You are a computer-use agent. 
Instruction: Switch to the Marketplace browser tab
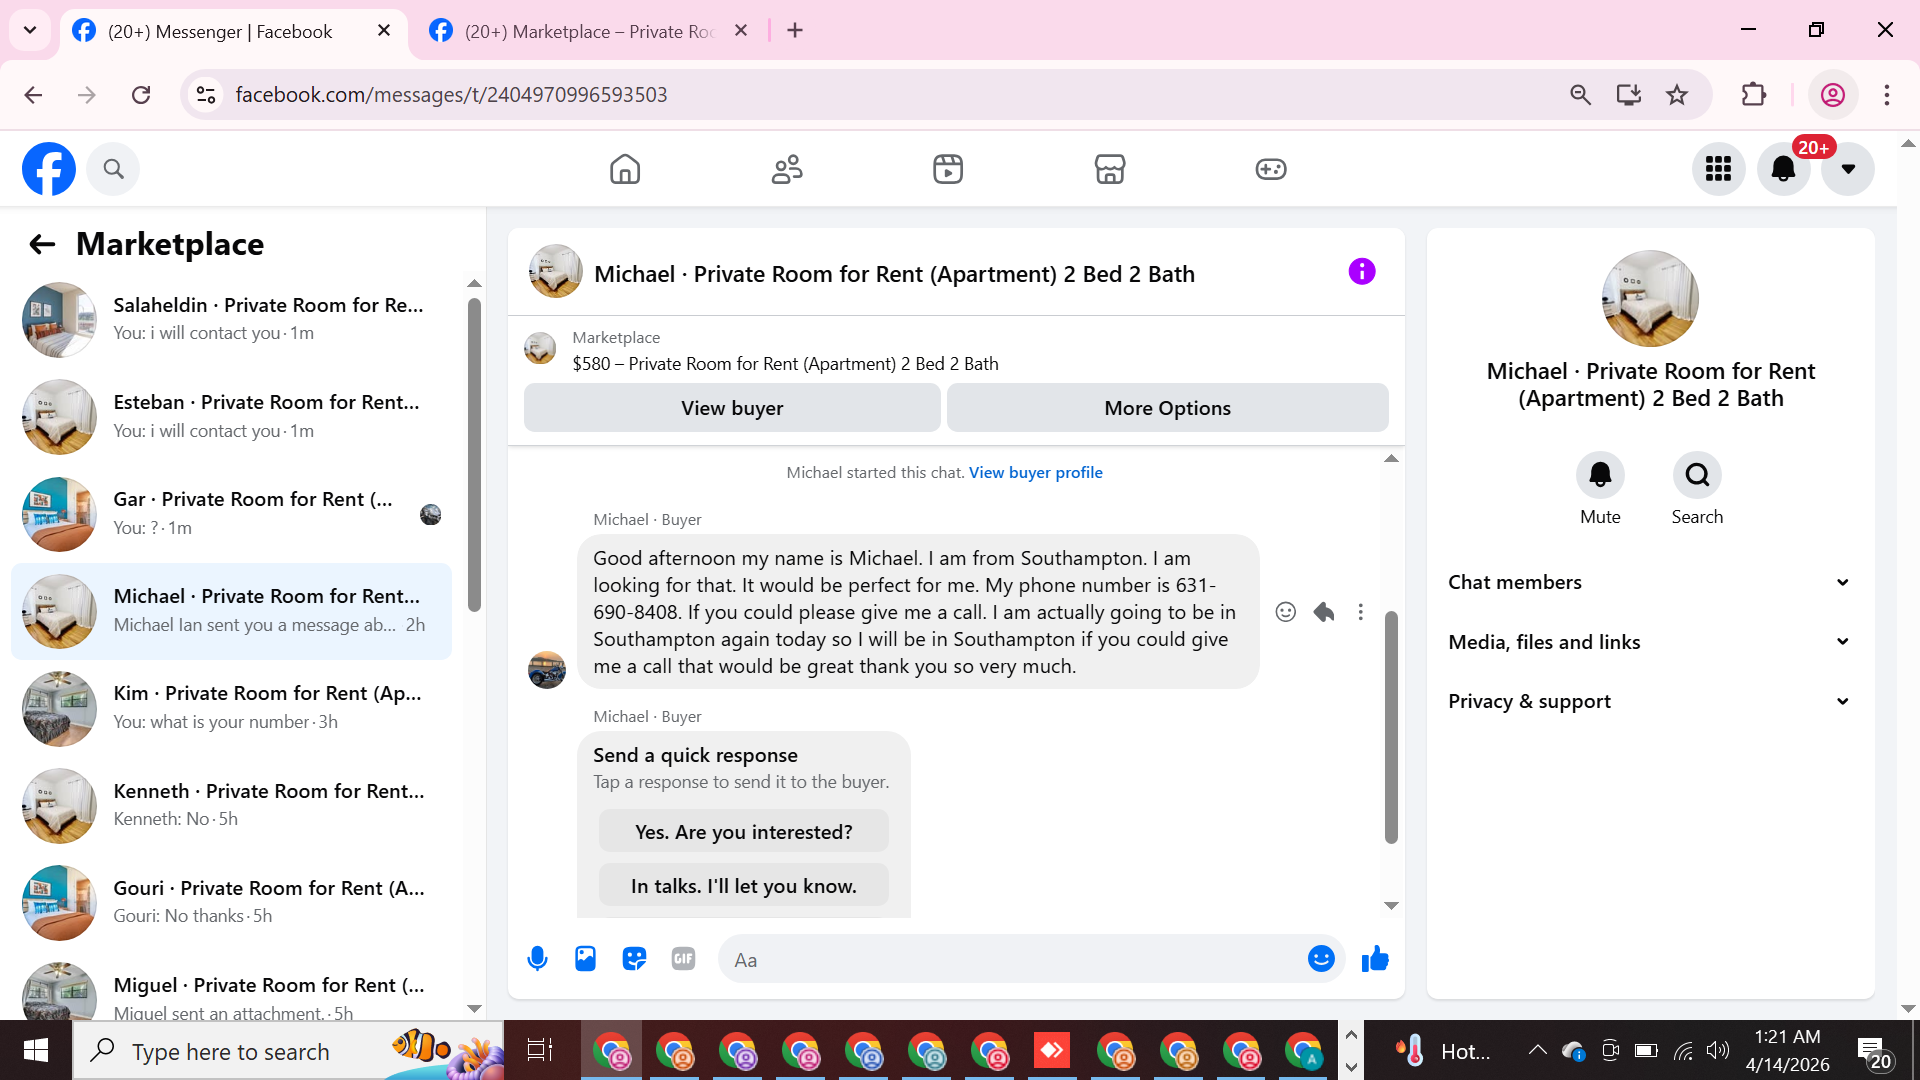(588, 31)
